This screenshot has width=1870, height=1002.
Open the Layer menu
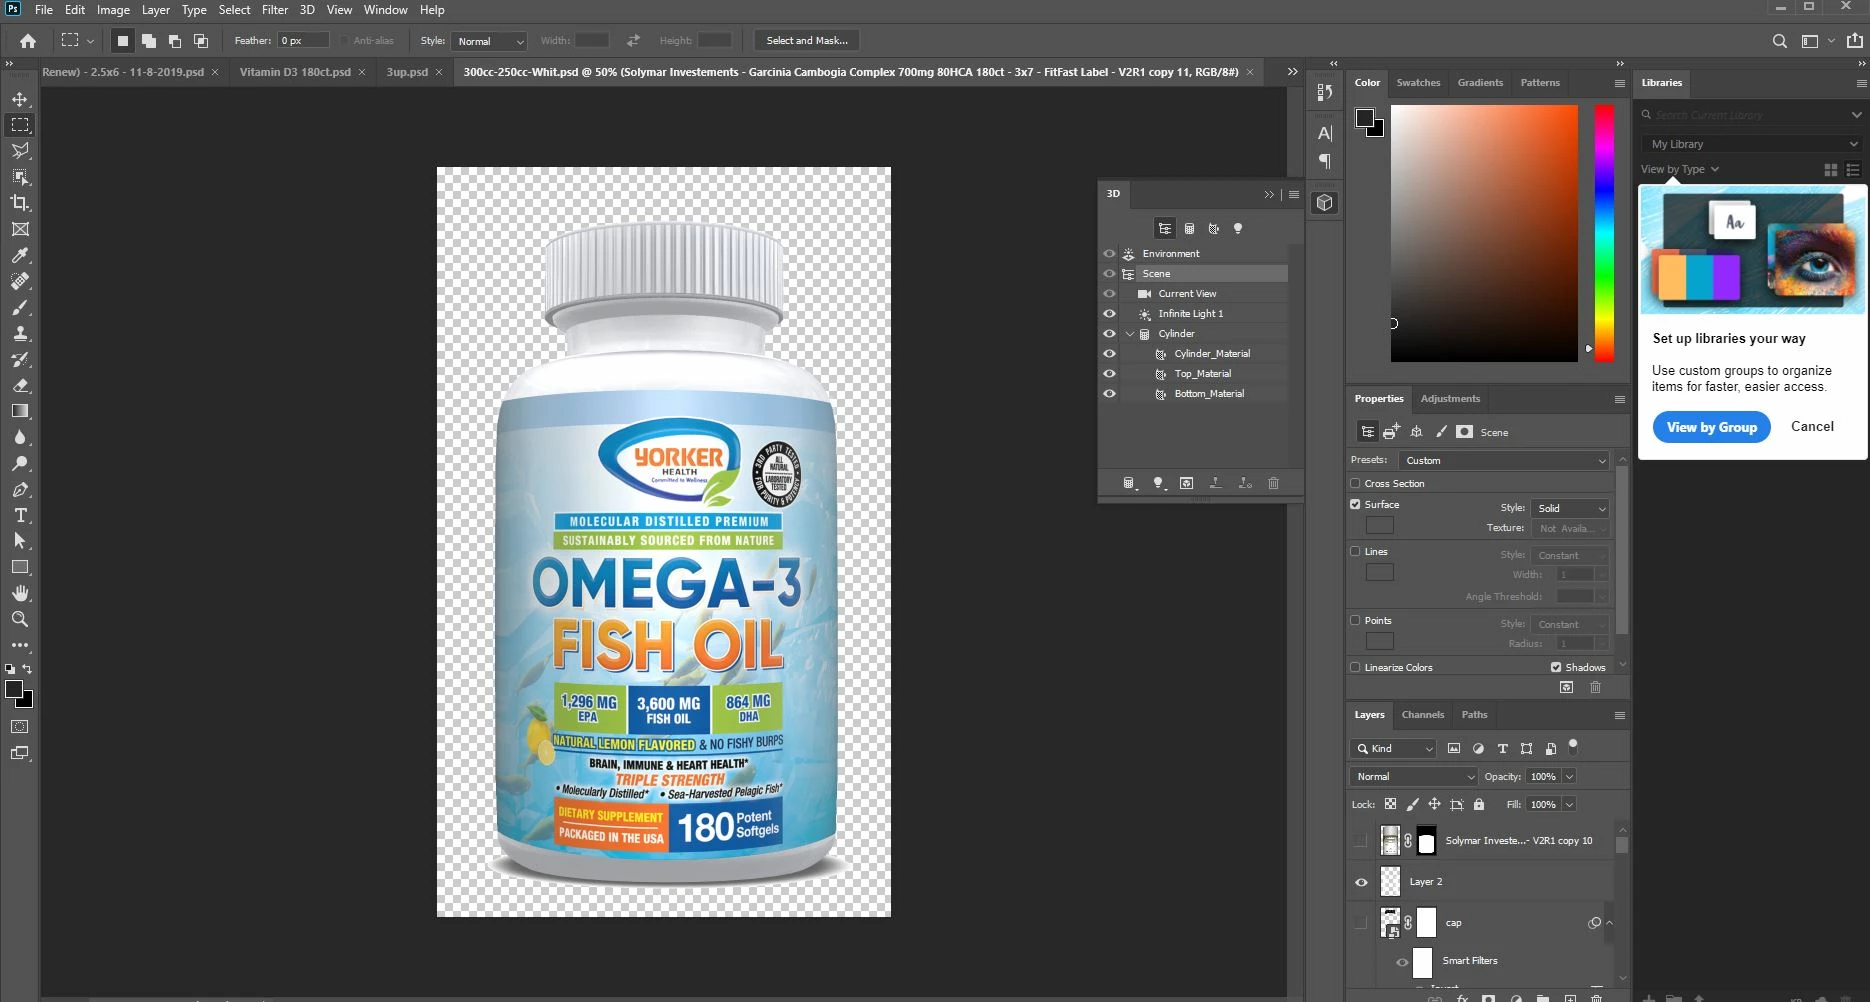coord(155,10)
